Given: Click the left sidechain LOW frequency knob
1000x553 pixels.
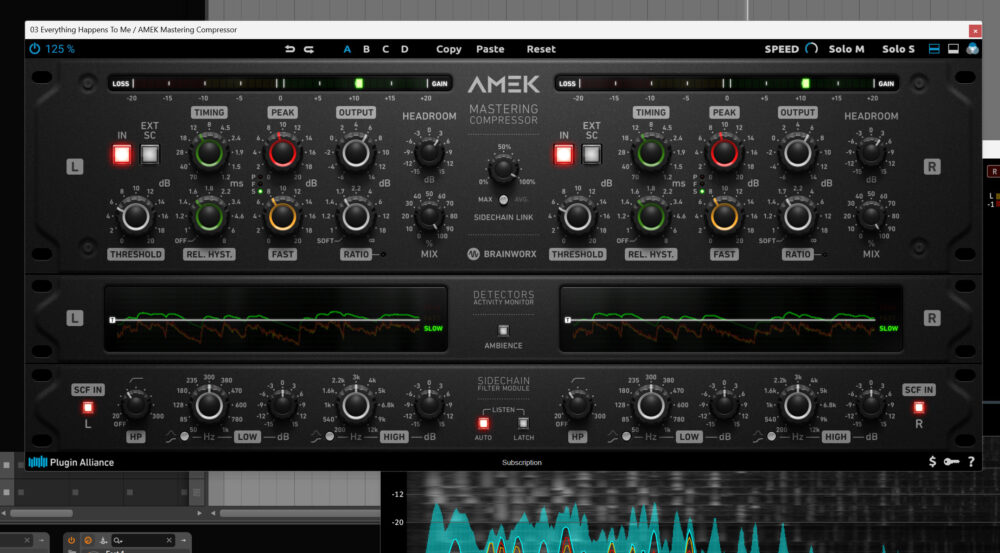Looking at the screenshot, I should point(209,406).
